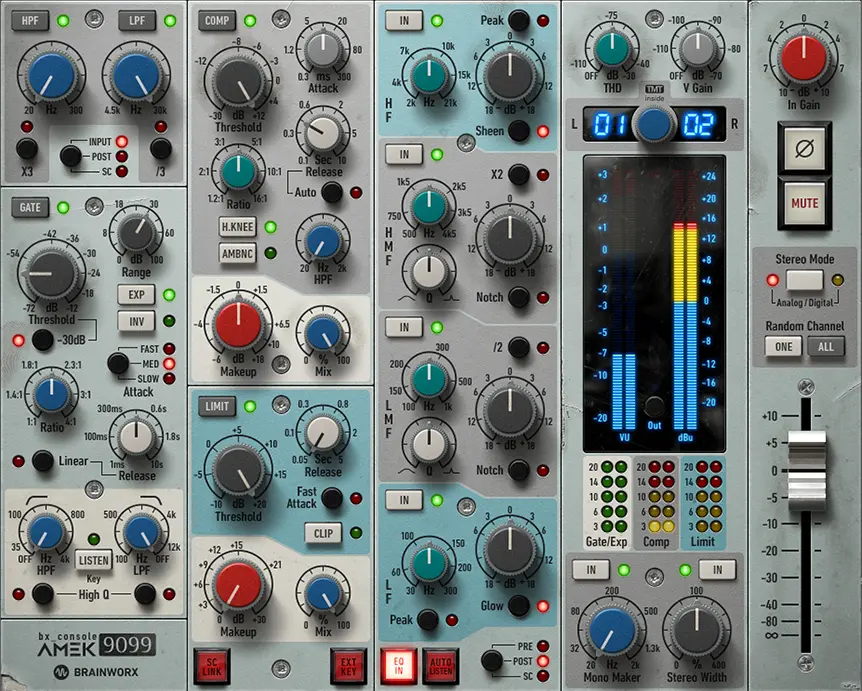Click the HMF X2 frequency button
The height and width of the screenshot is (691, 862).
[518, 174]
